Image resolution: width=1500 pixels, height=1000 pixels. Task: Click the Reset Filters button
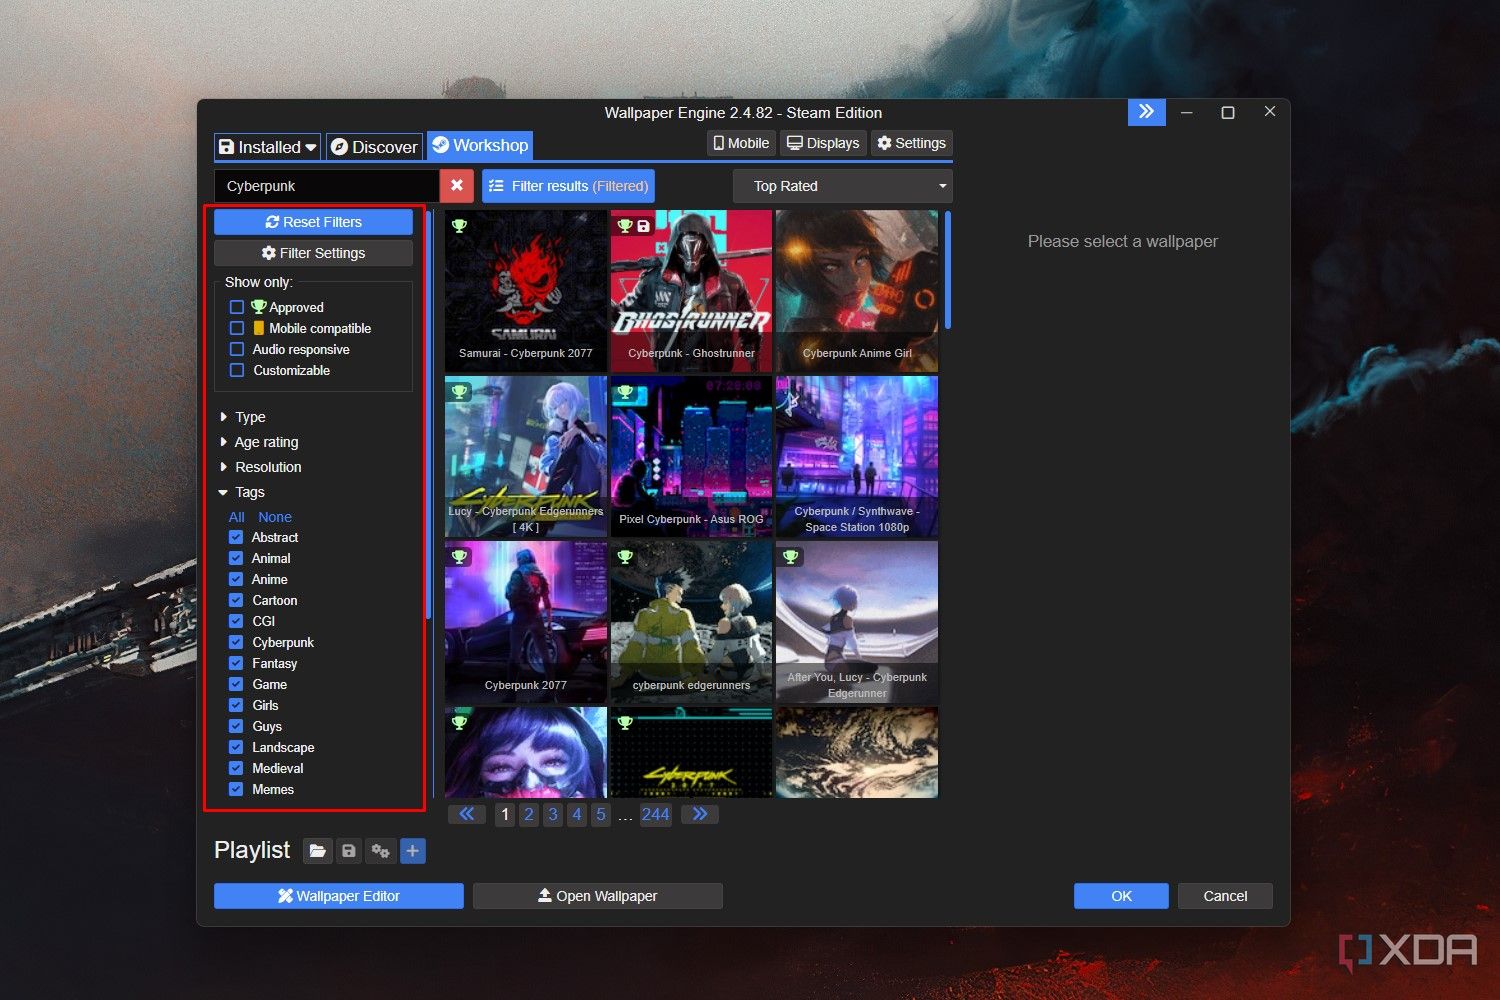pos(313,222)
